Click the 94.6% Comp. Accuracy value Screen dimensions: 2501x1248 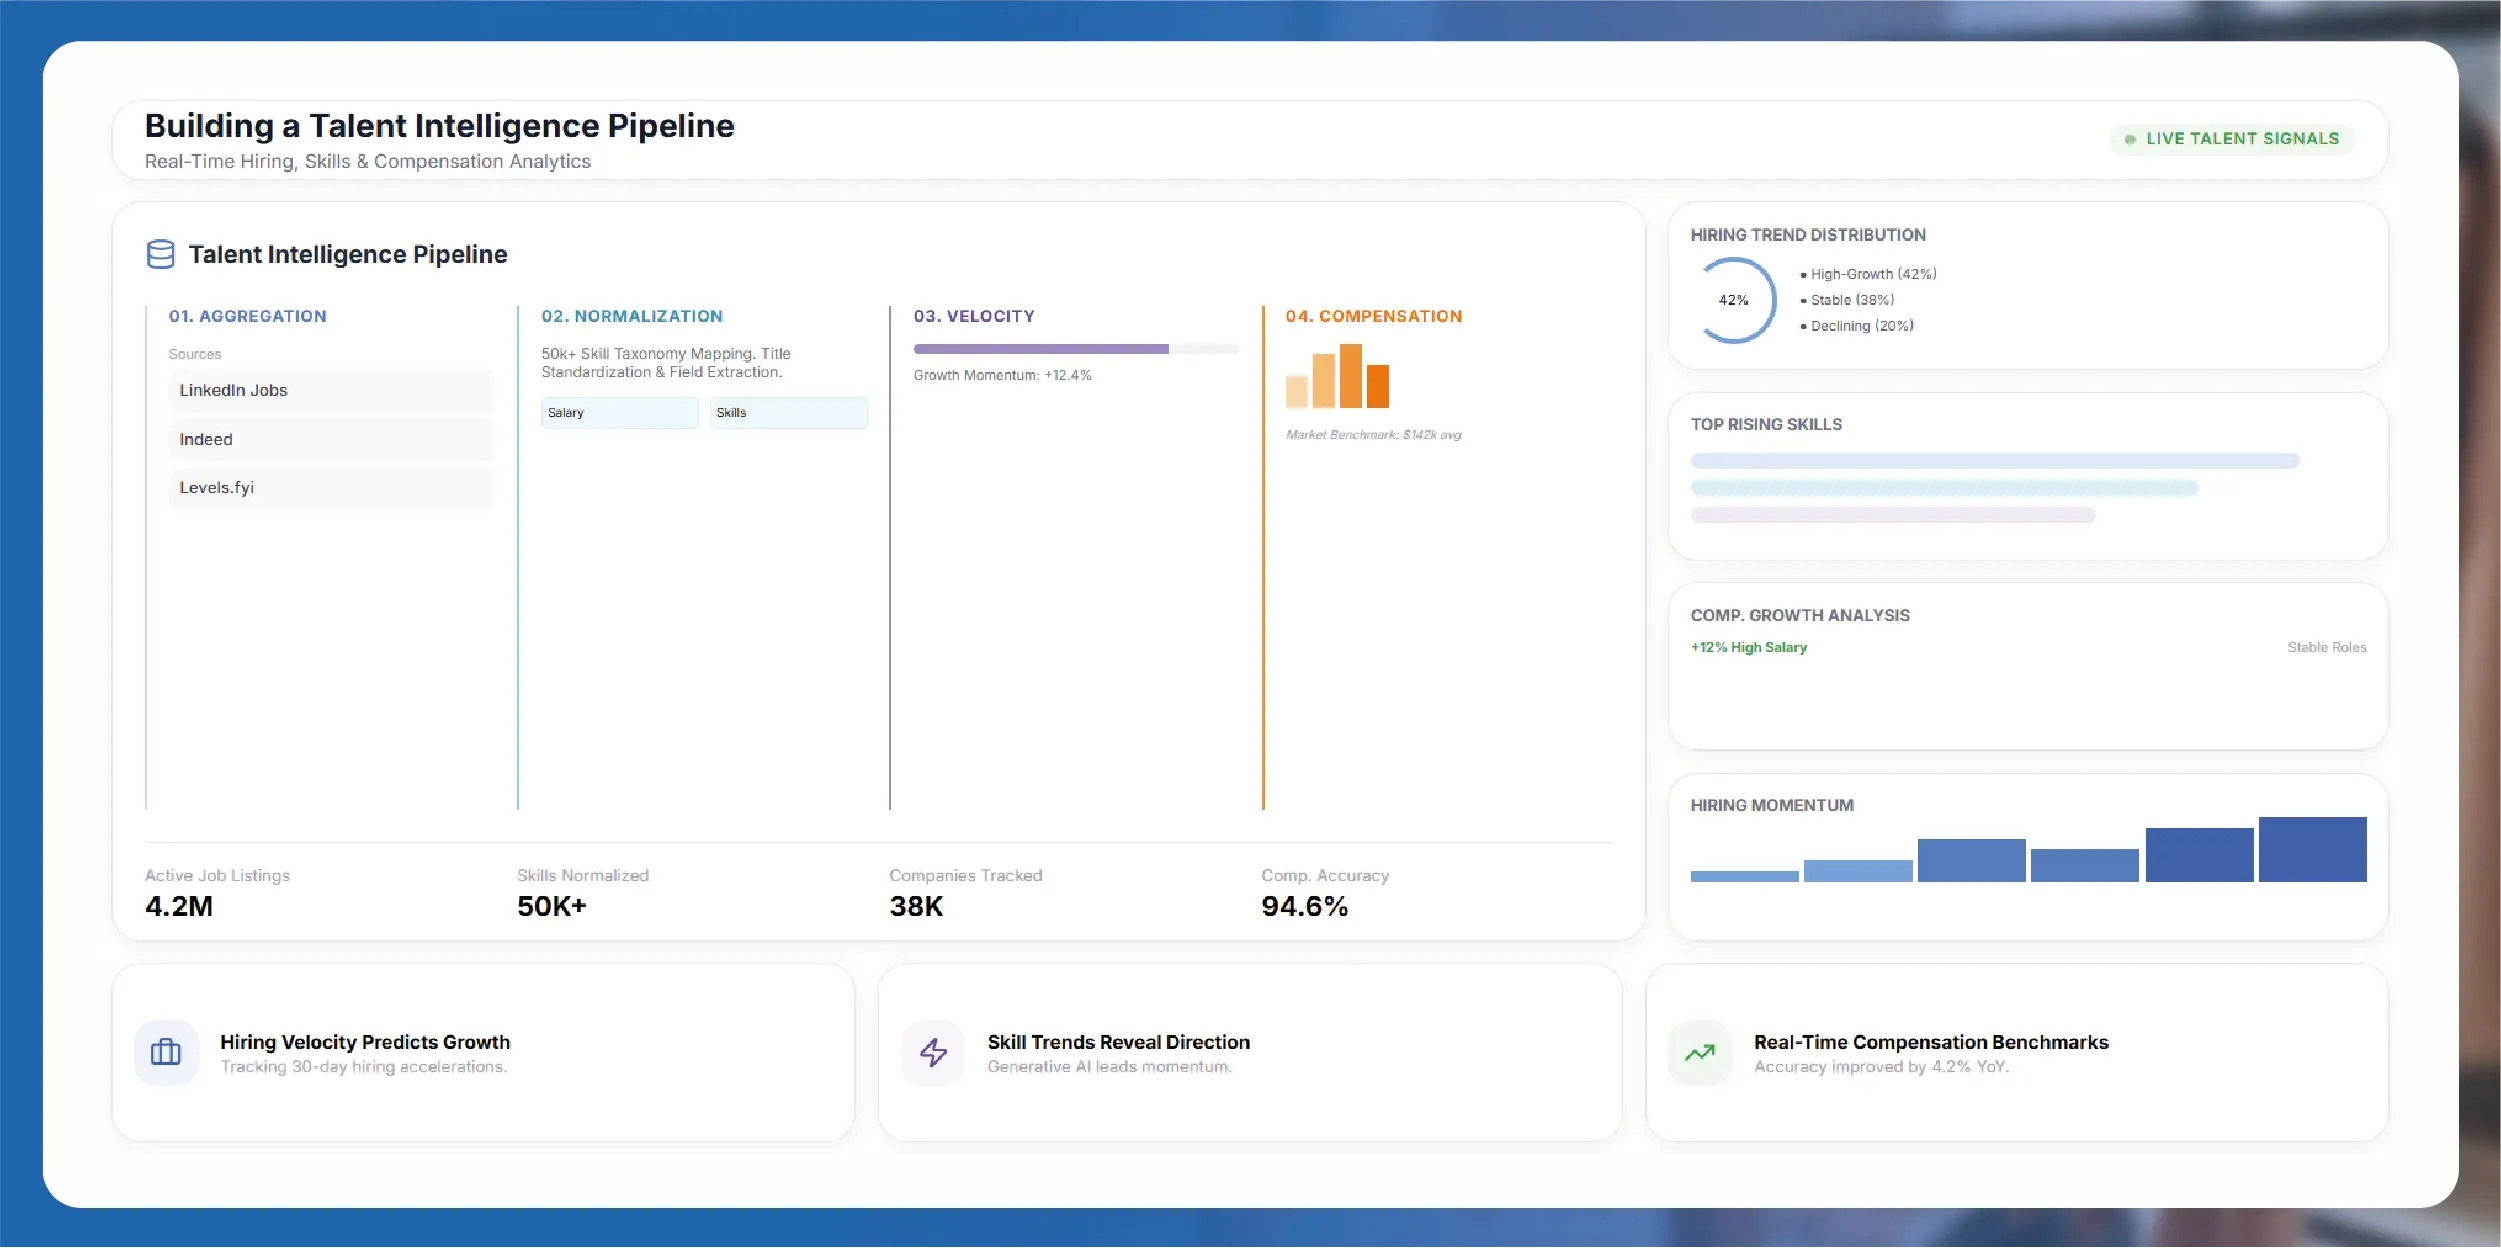(1304, 906)
